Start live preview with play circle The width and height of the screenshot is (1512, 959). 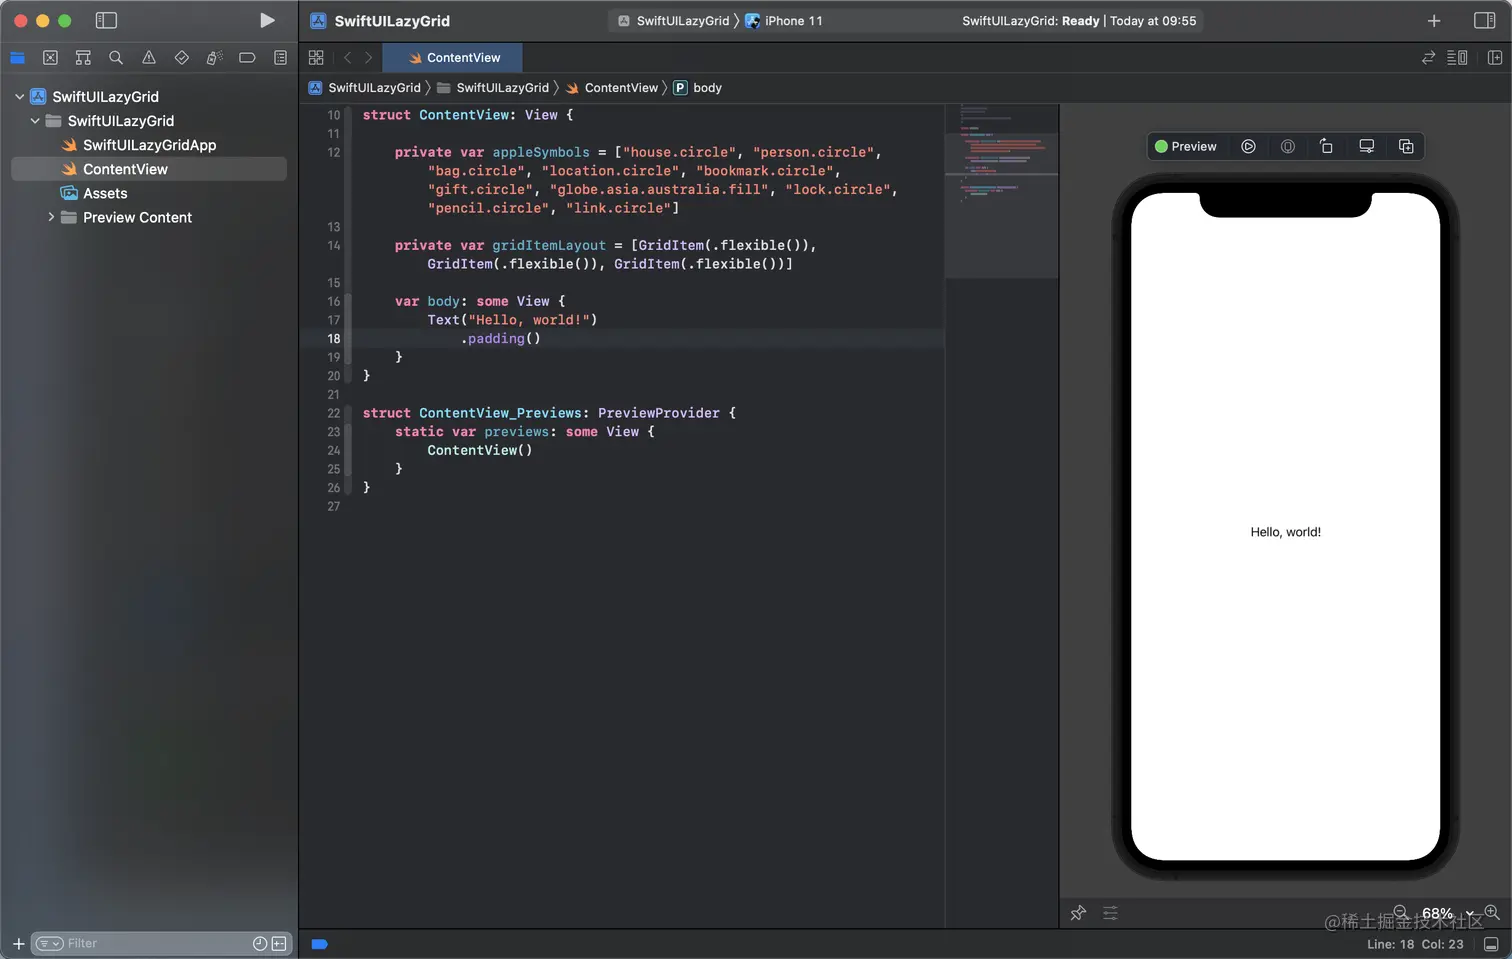pyautogui.click(x=1248, y=146)
